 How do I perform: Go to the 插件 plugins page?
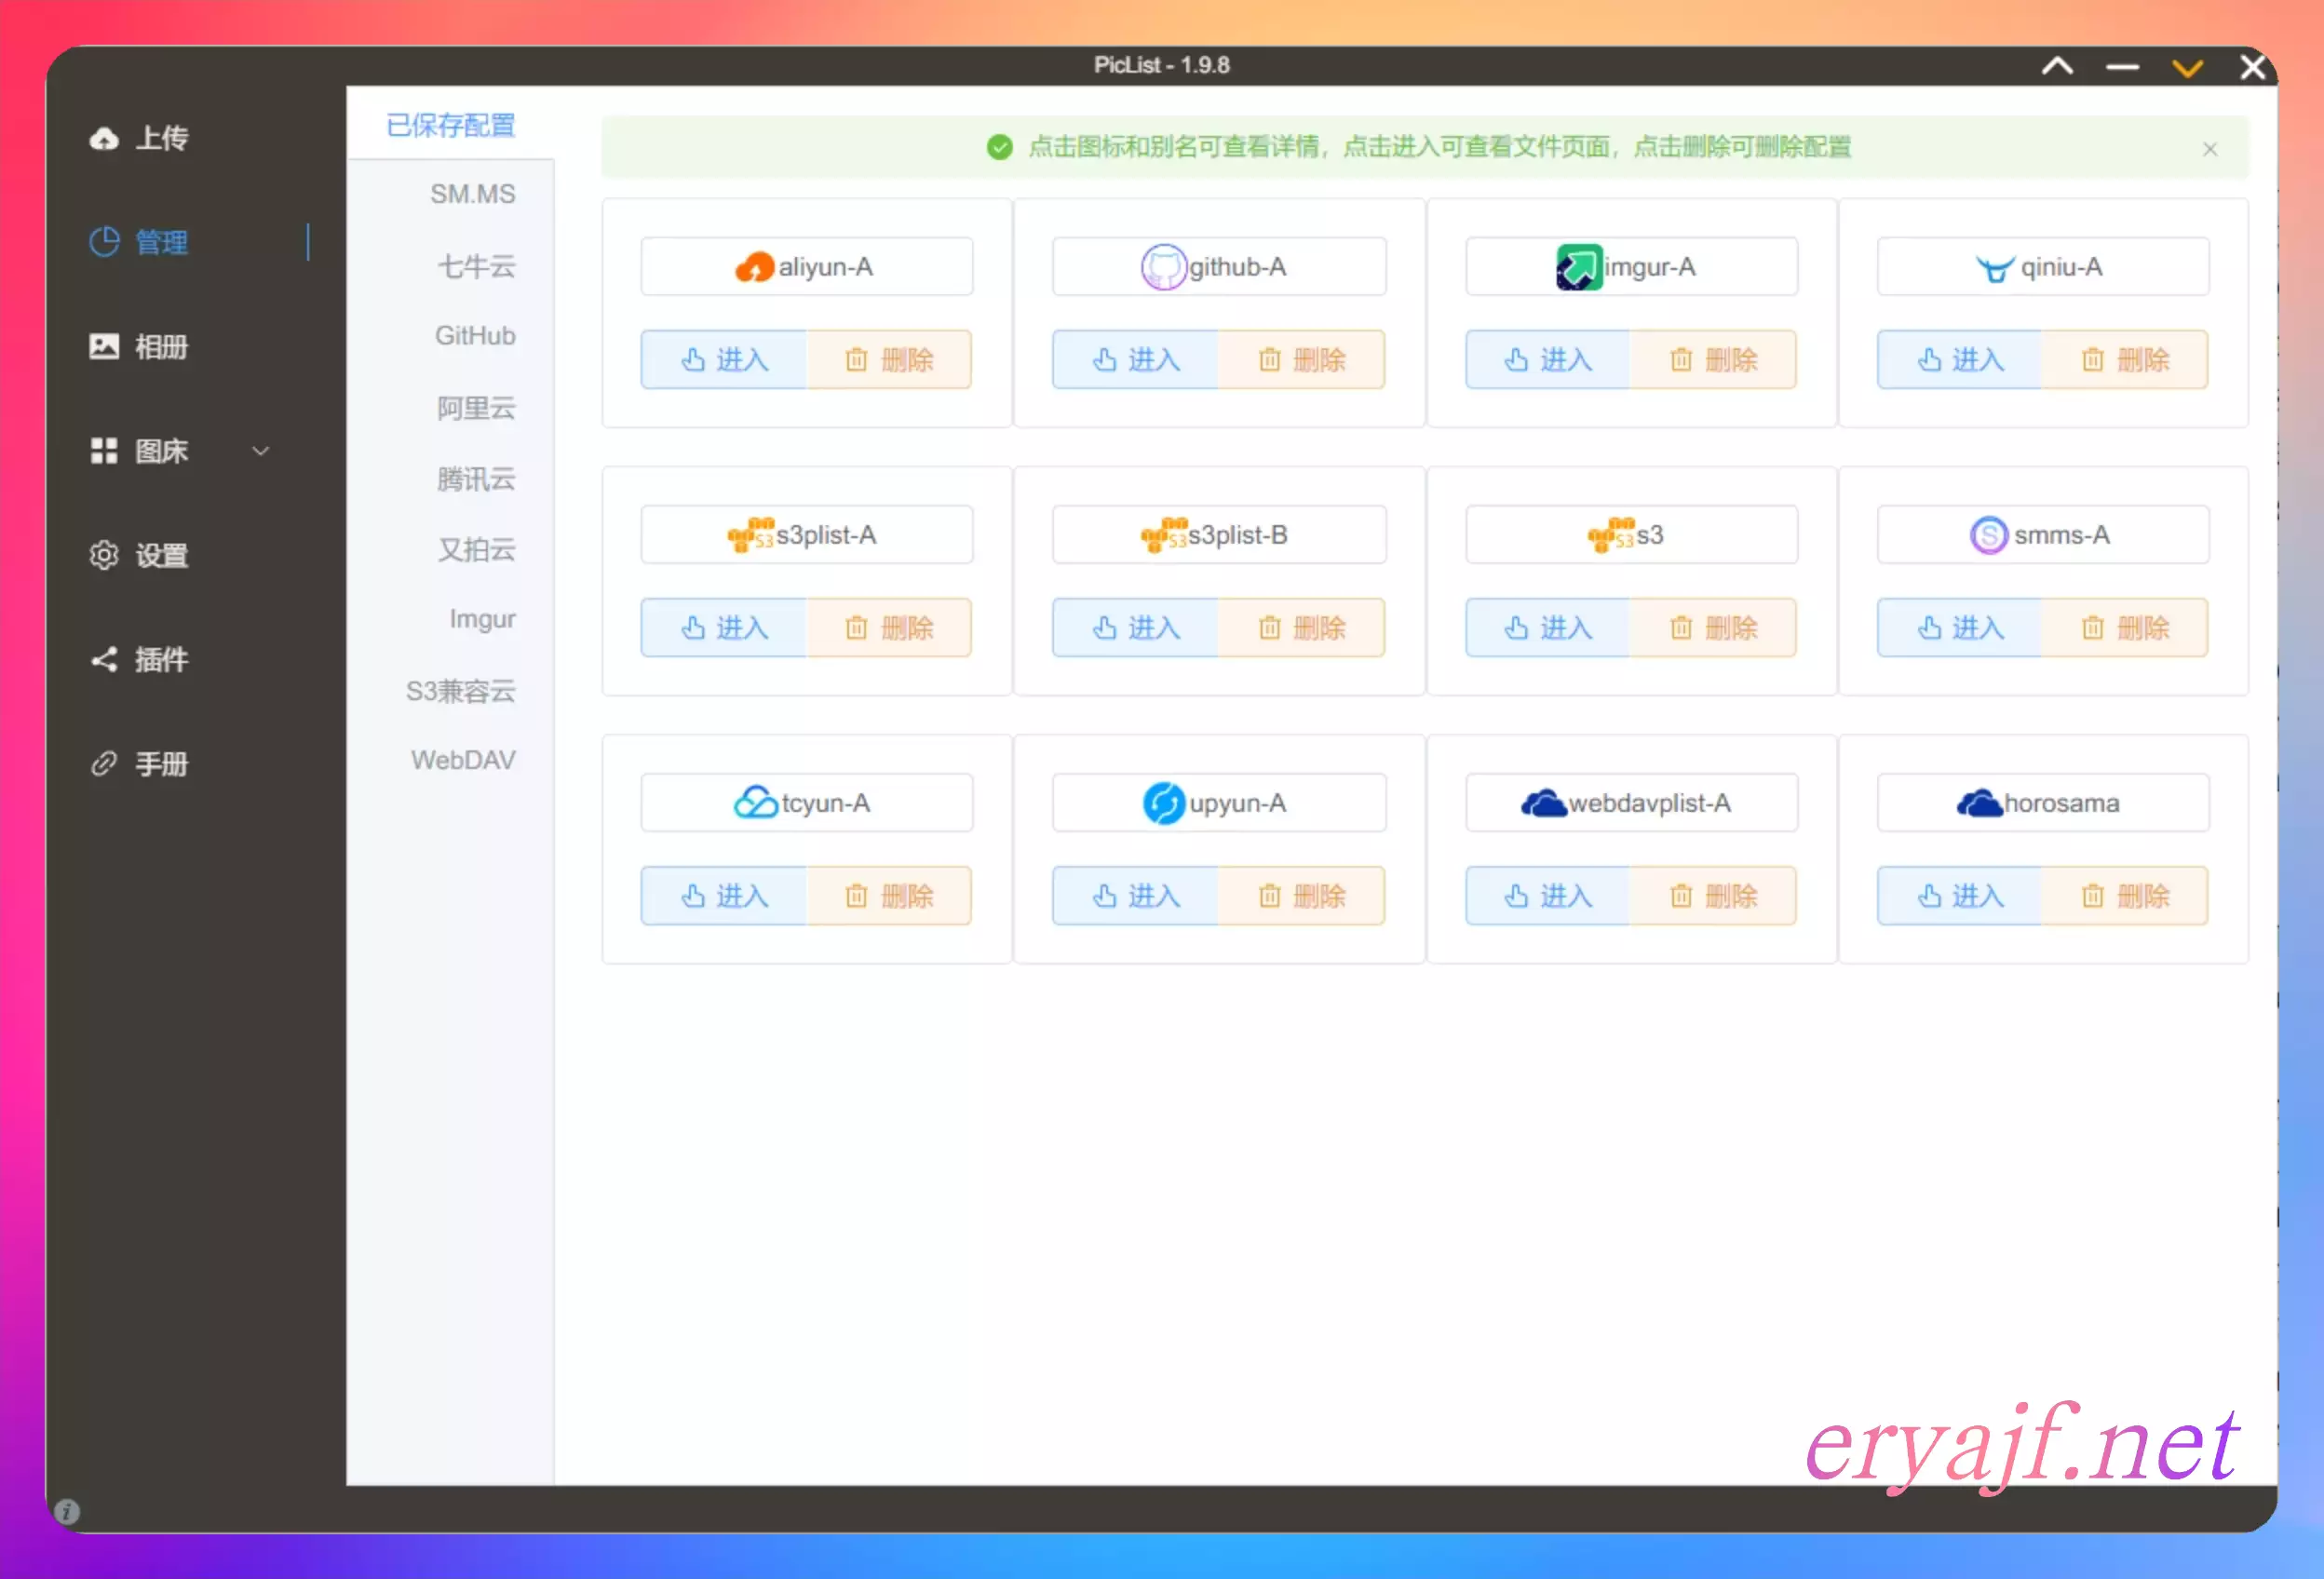tap(160, 659)
